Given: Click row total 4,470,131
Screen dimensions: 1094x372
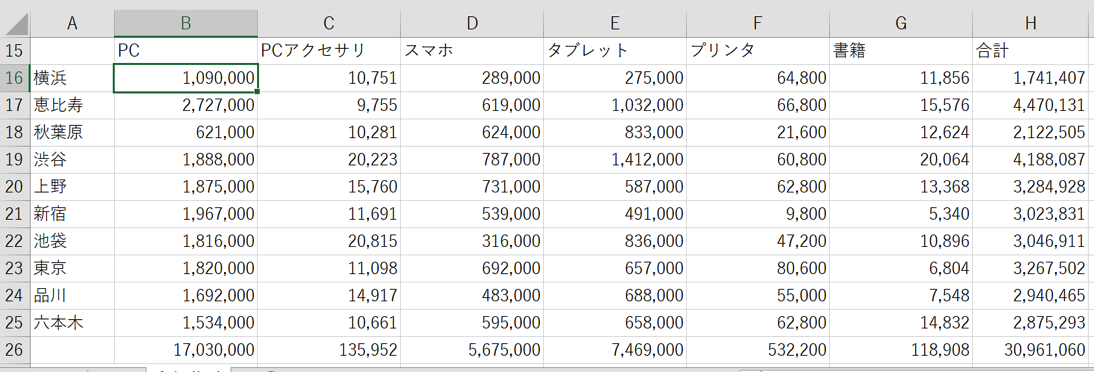Looking at the screenshot, I should click(x=1031, y=105).
